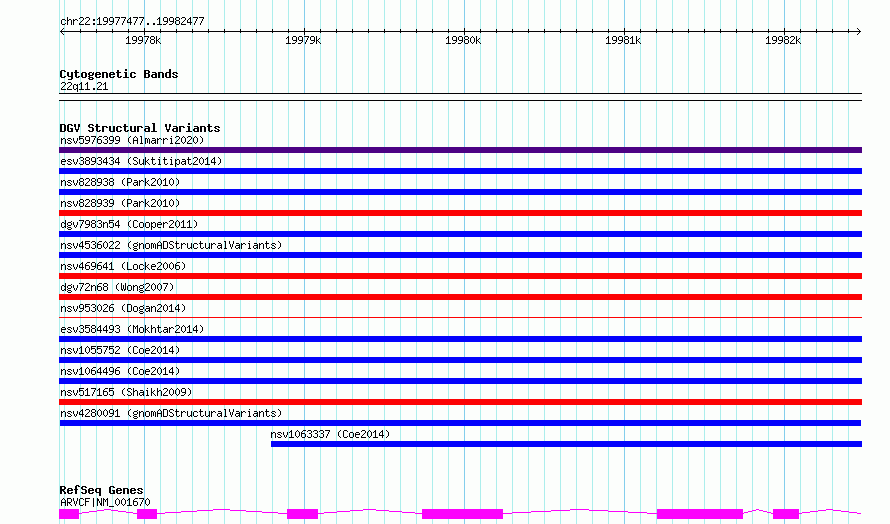This screenshot has height=524, width=890.
Task: Click the nsv953026 (Dogan2014) label
Action: click(123, 308)
